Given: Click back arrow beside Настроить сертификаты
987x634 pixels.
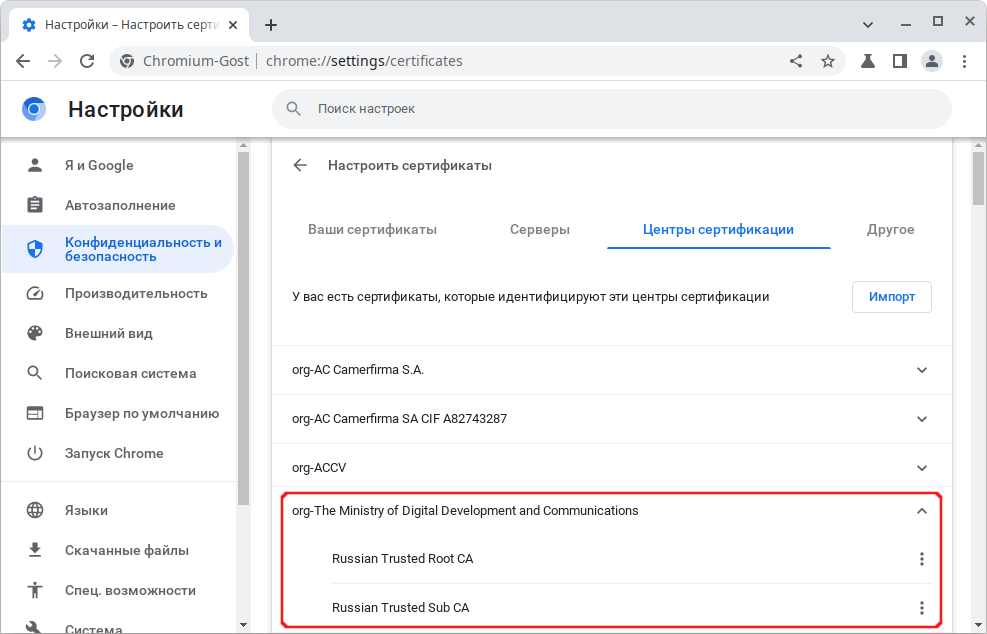Looking at the screenshot, I should tap(300, 165).
